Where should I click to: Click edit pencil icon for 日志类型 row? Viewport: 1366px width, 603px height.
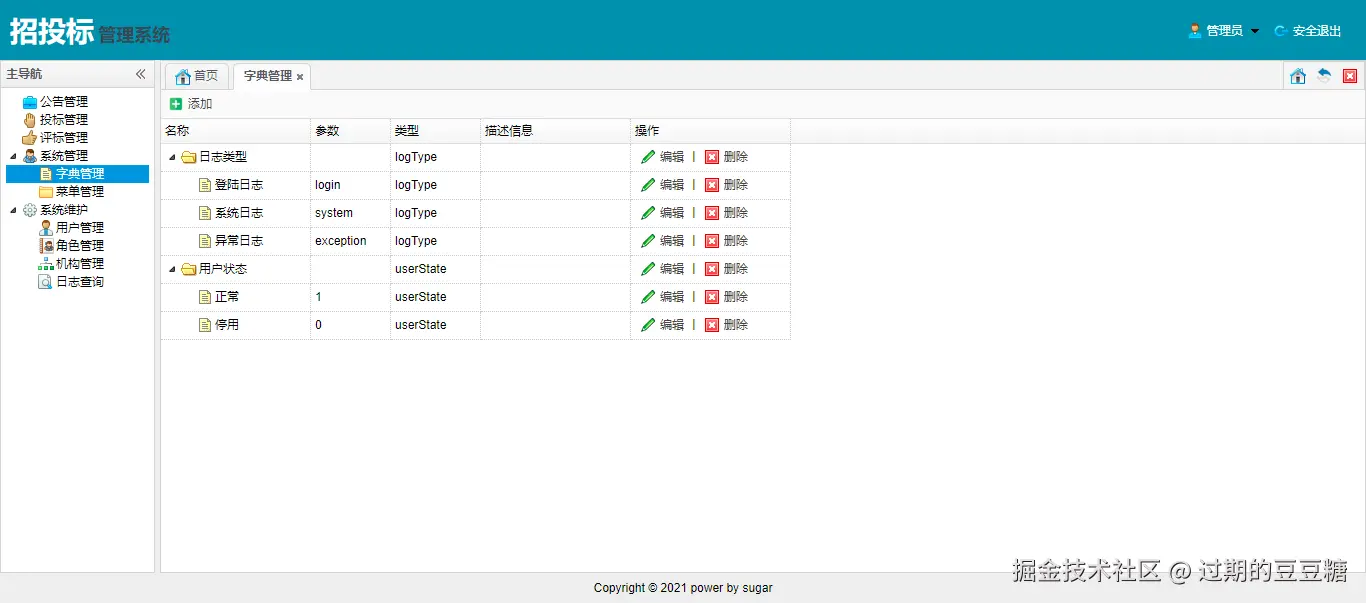pyautogui.click(x=648, y=157)
